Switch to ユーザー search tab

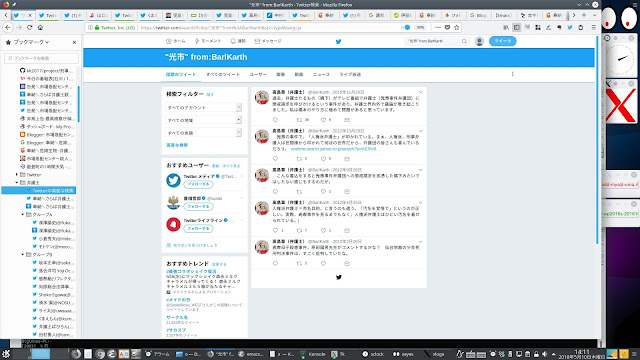258,74
